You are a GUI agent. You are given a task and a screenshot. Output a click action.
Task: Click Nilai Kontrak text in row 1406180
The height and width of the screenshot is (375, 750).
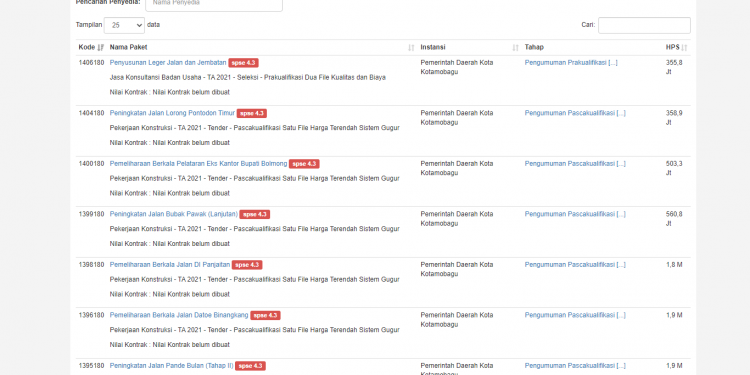170,92
